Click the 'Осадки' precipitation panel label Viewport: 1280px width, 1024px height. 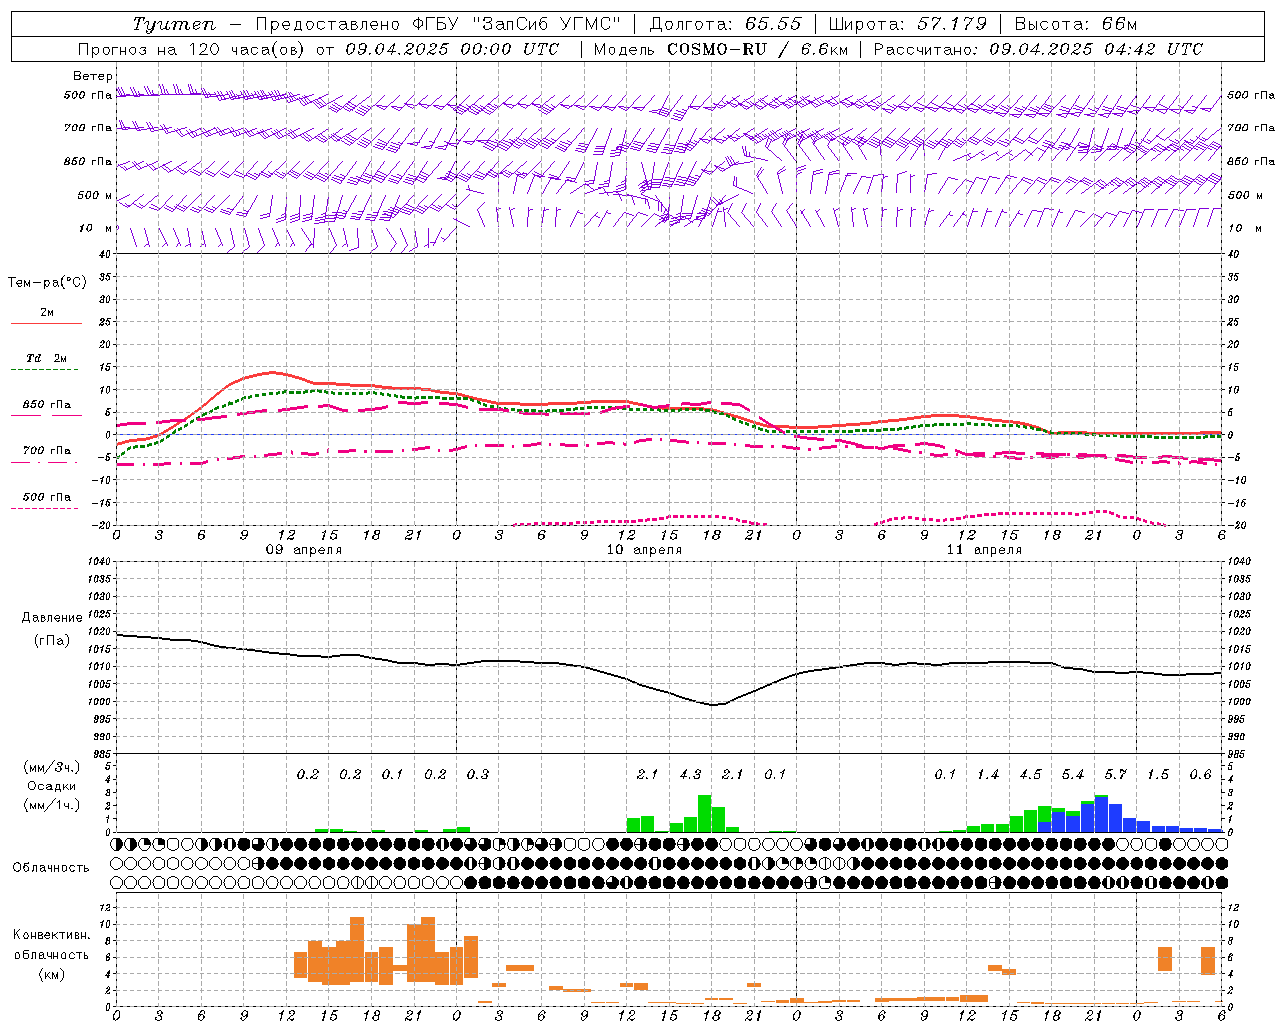coord(52,786)
